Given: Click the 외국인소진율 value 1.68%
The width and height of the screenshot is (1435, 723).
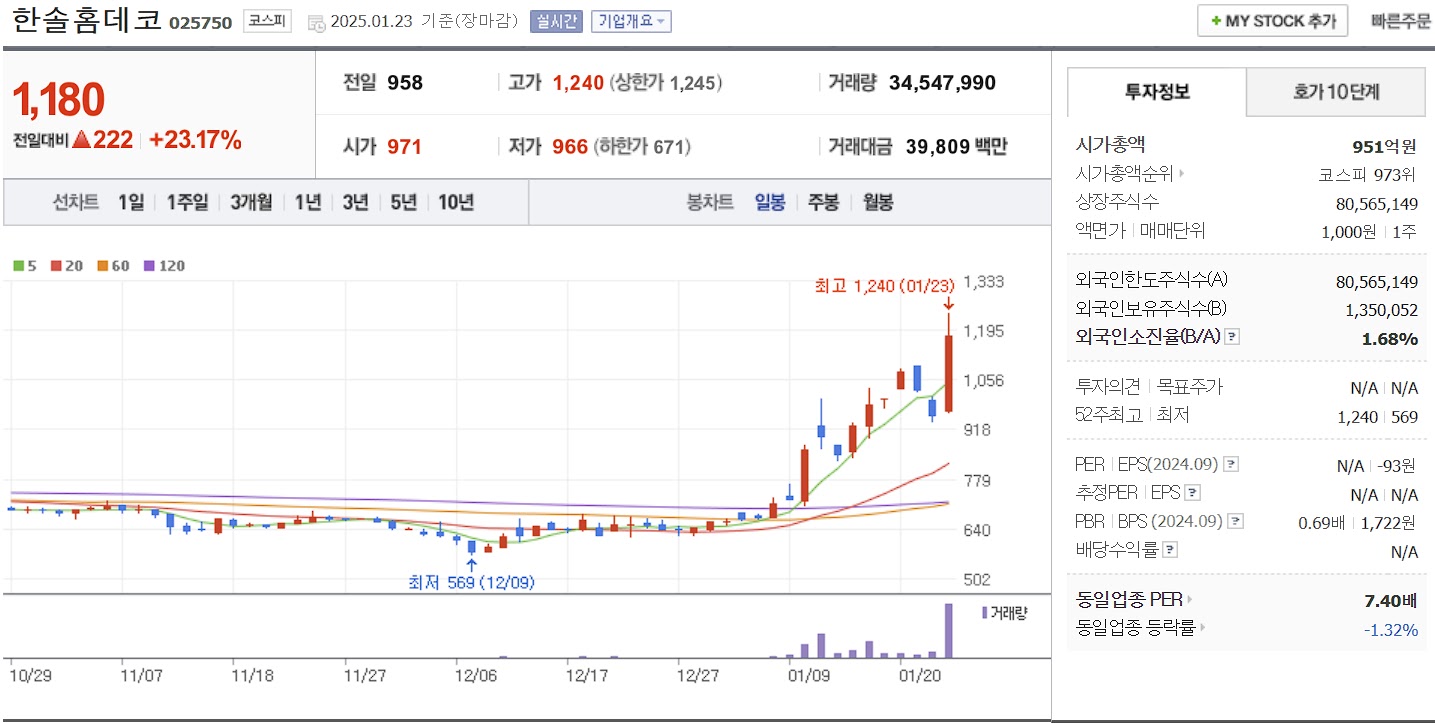Looking at the screenshot, I should click(x=1390, y=339).
